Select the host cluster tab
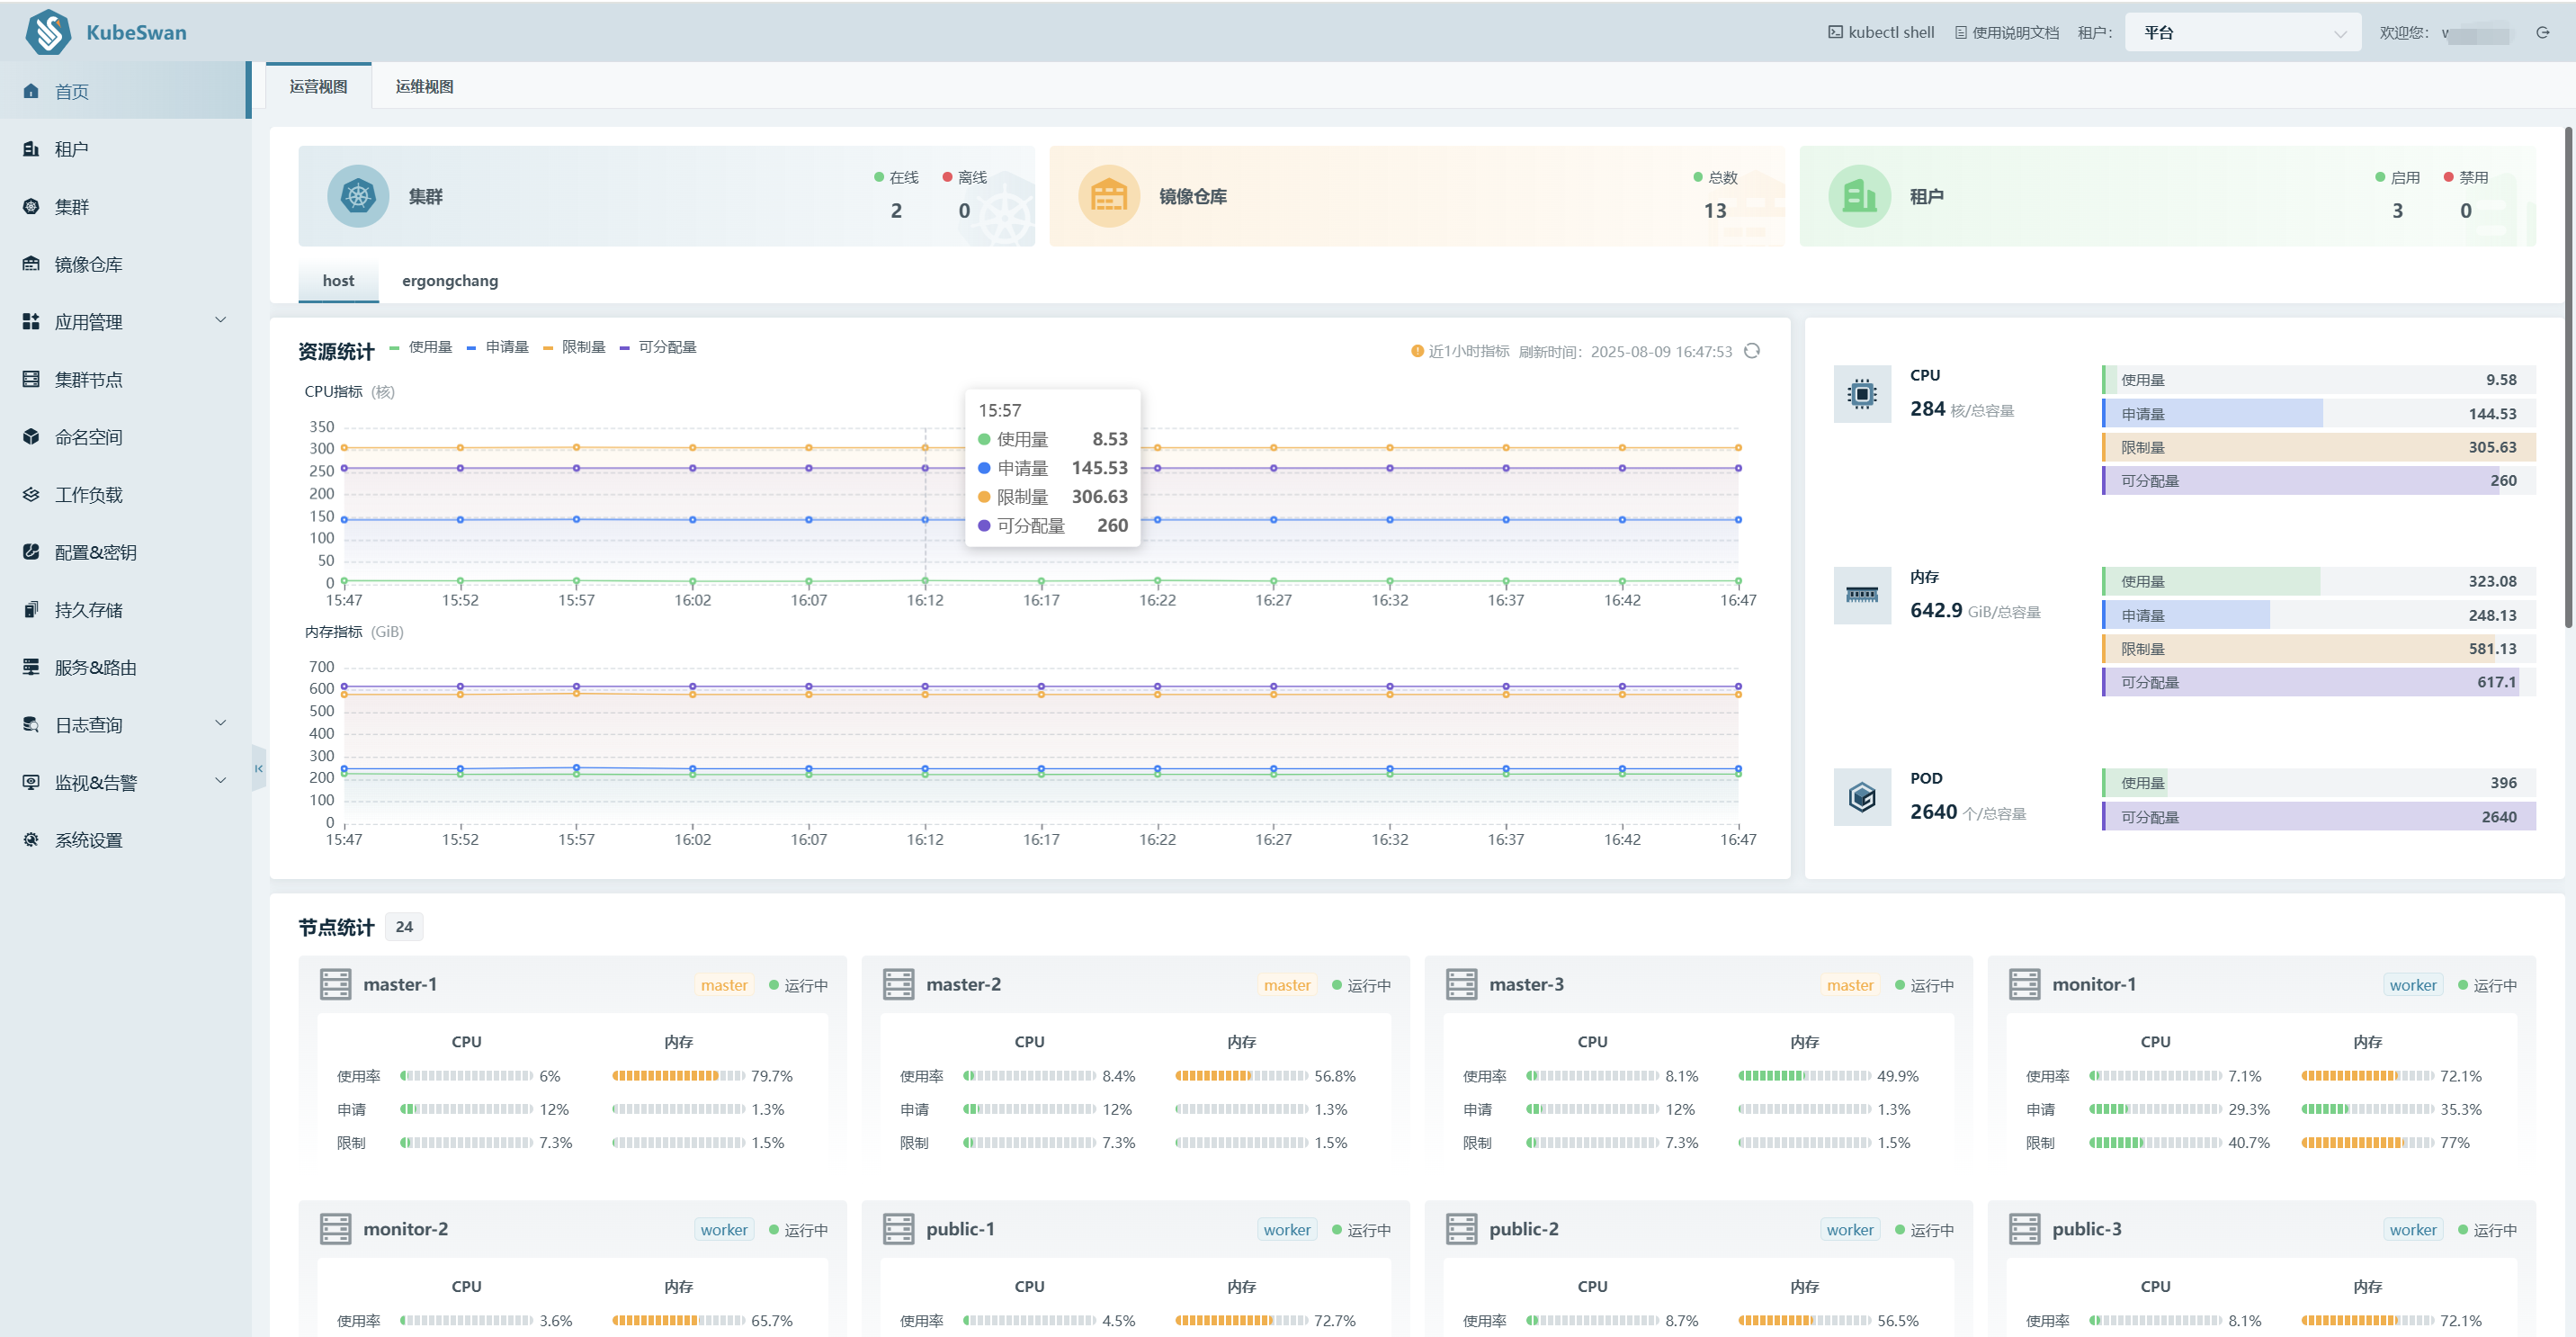Image resolution: width=2576 pixels, height=1337 pixels. 338,281
